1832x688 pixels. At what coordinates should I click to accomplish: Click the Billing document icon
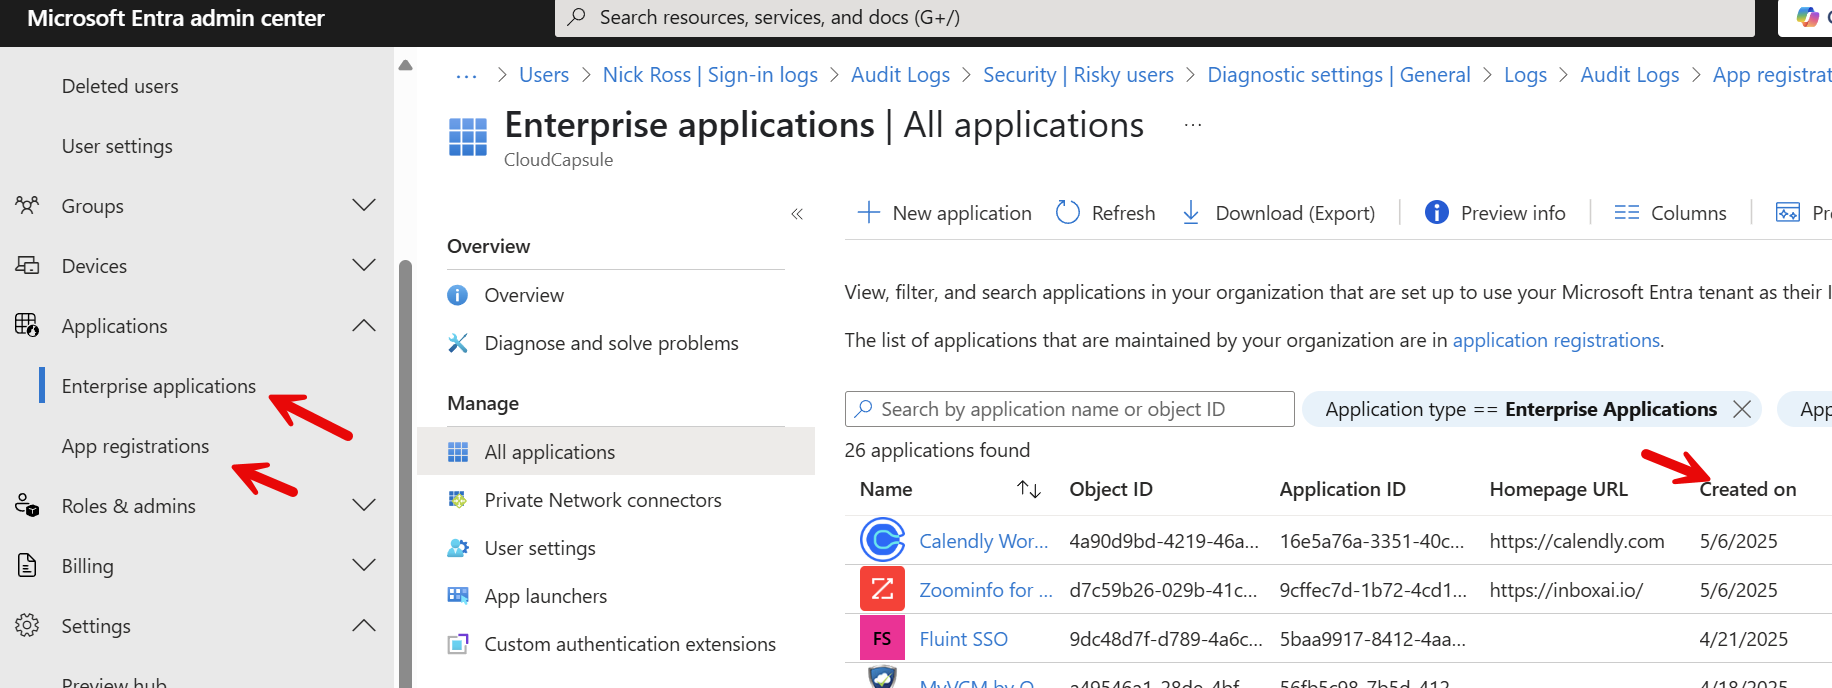pyautogui.click(x=27, y=565)
